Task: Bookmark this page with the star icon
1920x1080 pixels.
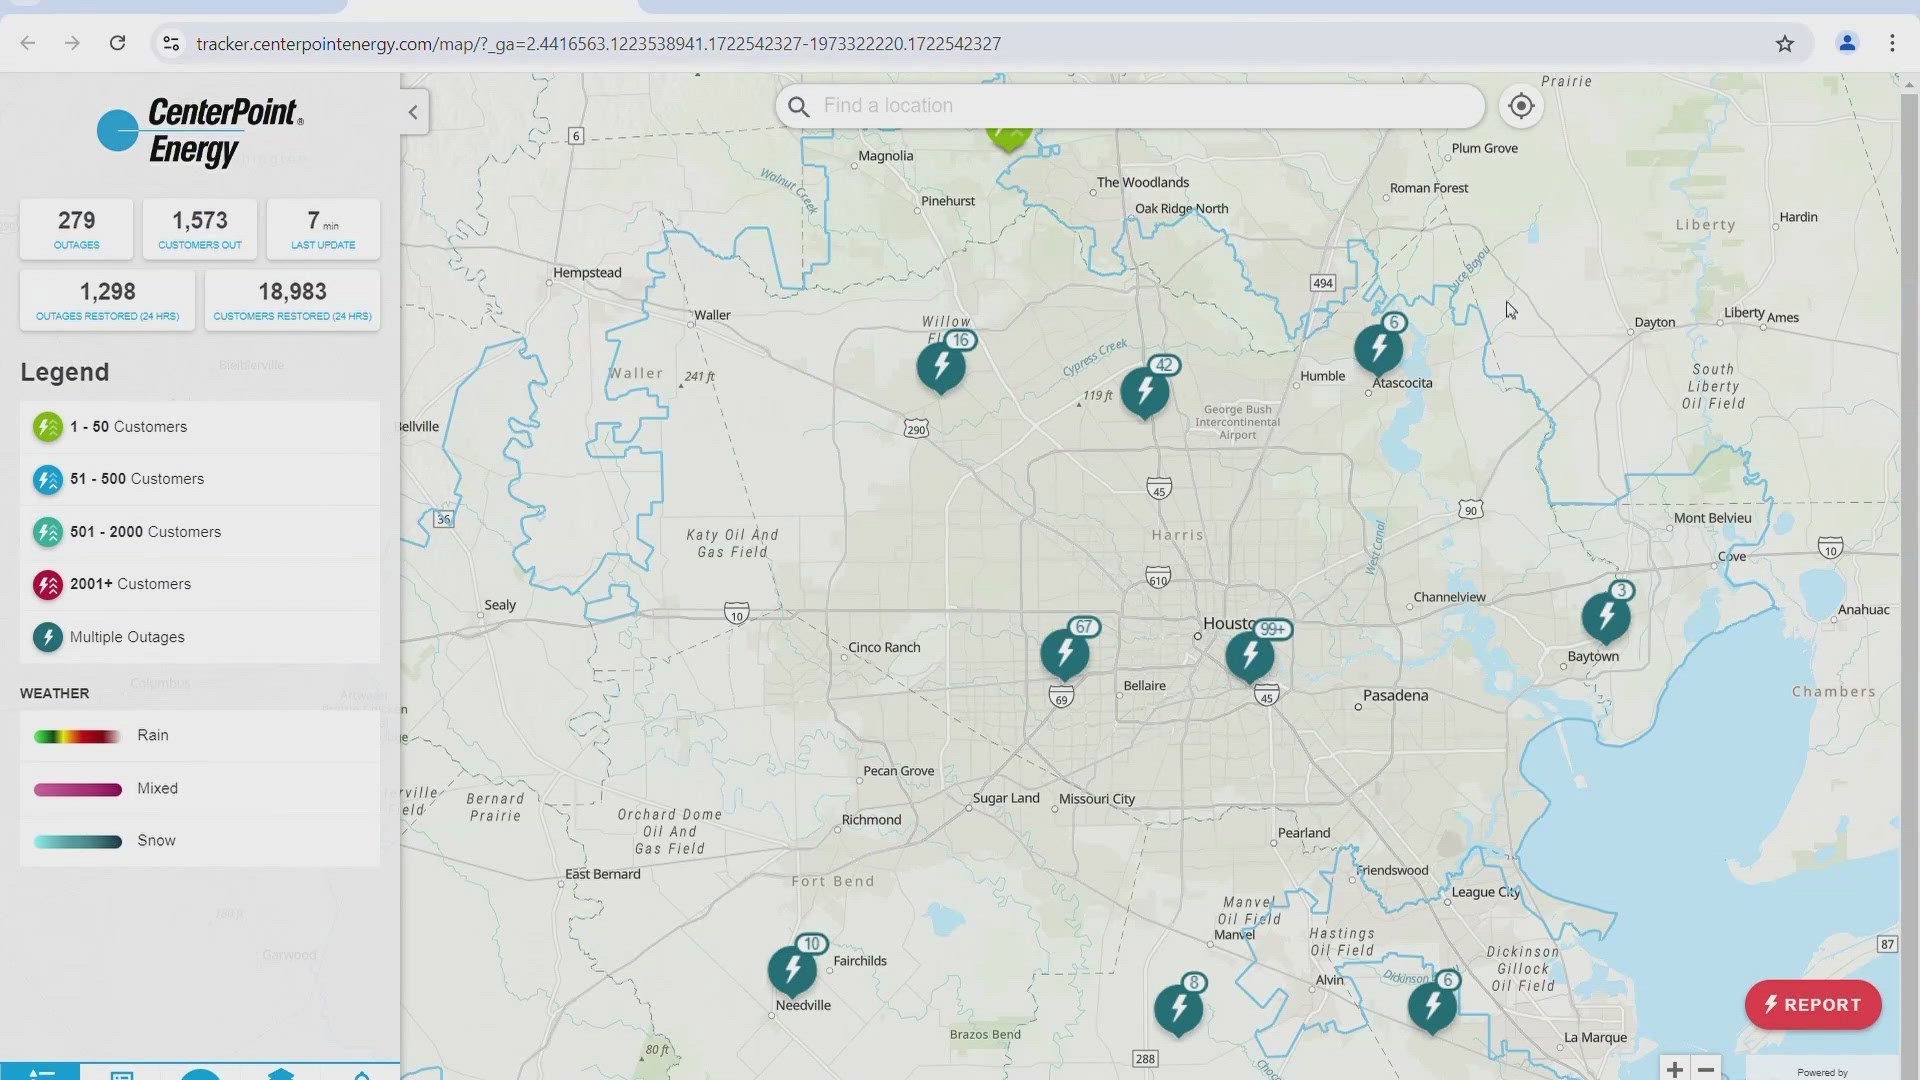Action: click(1785, 43)
